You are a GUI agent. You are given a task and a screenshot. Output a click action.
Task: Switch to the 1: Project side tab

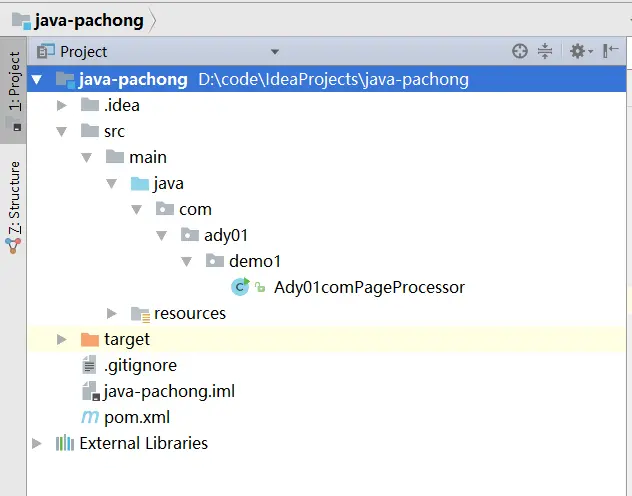coord(13,91)
